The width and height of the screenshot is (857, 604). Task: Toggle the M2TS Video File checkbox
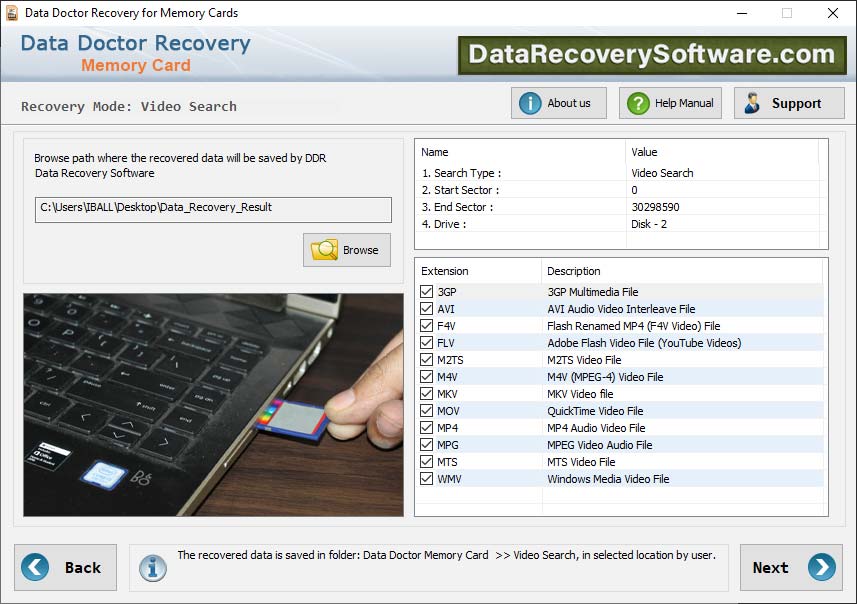[x=425, y=359]
